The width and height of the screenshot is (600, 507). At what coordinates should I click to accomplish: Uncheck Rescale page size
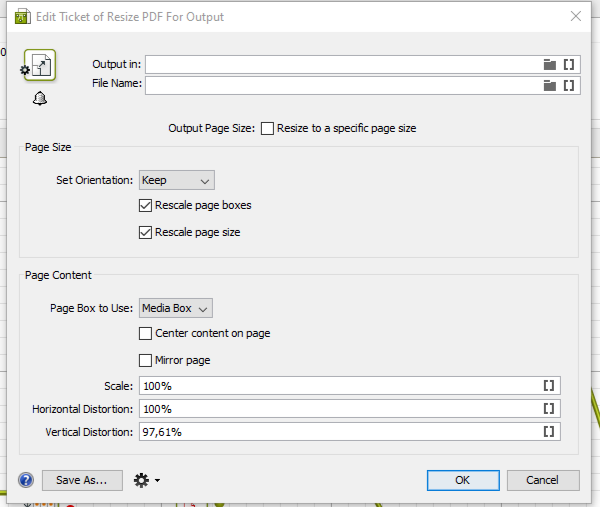[x=146, y=232]
